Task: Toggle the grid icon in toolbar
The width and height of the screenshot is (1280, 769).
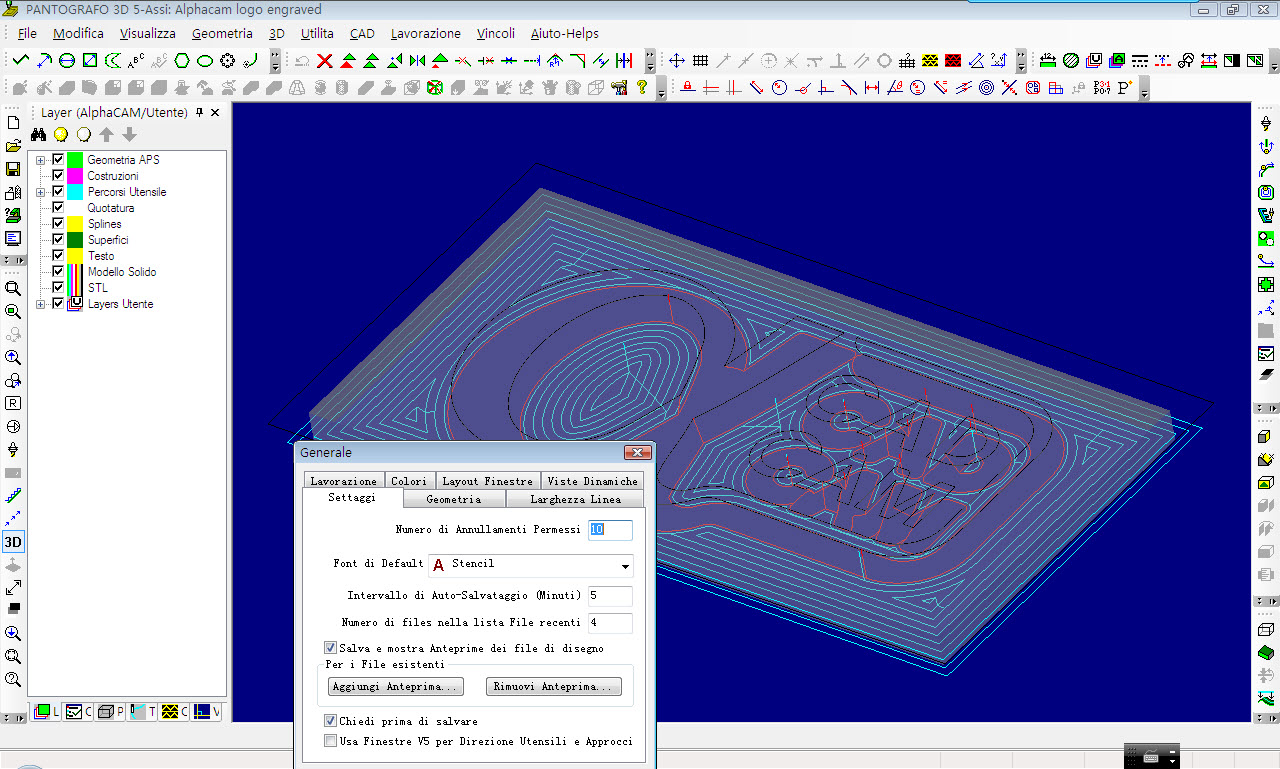Action: click(x=700, y=61)
